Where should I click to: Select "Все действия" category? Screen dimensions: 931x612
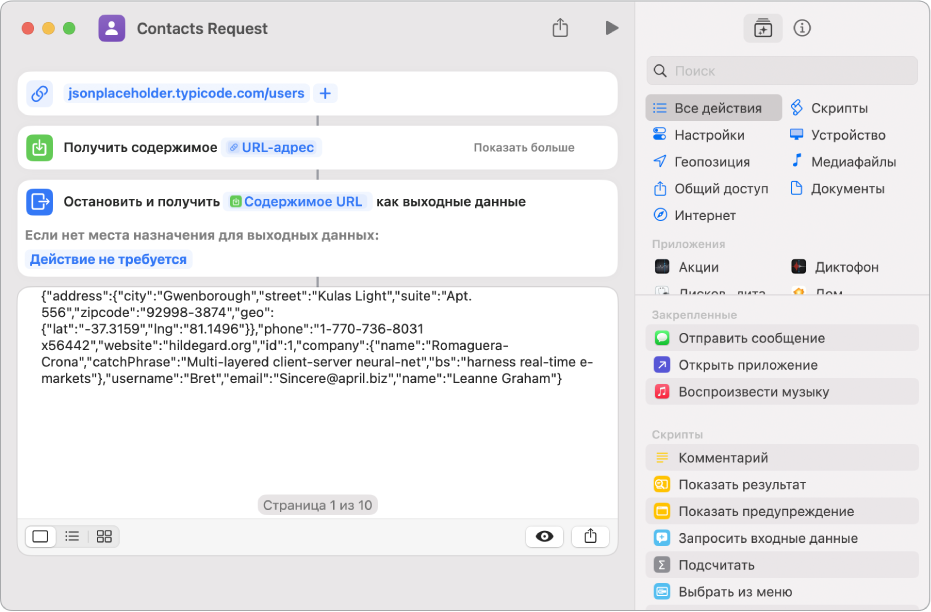pos(714,108)
